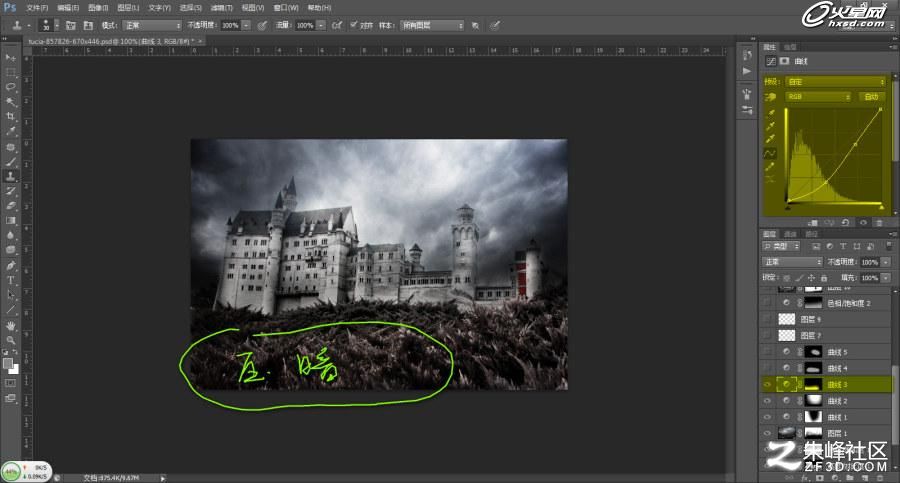900x483 pixels.
Task: Toggle the Aligned checkbox in options bar
Action: (x=354, y=25)
